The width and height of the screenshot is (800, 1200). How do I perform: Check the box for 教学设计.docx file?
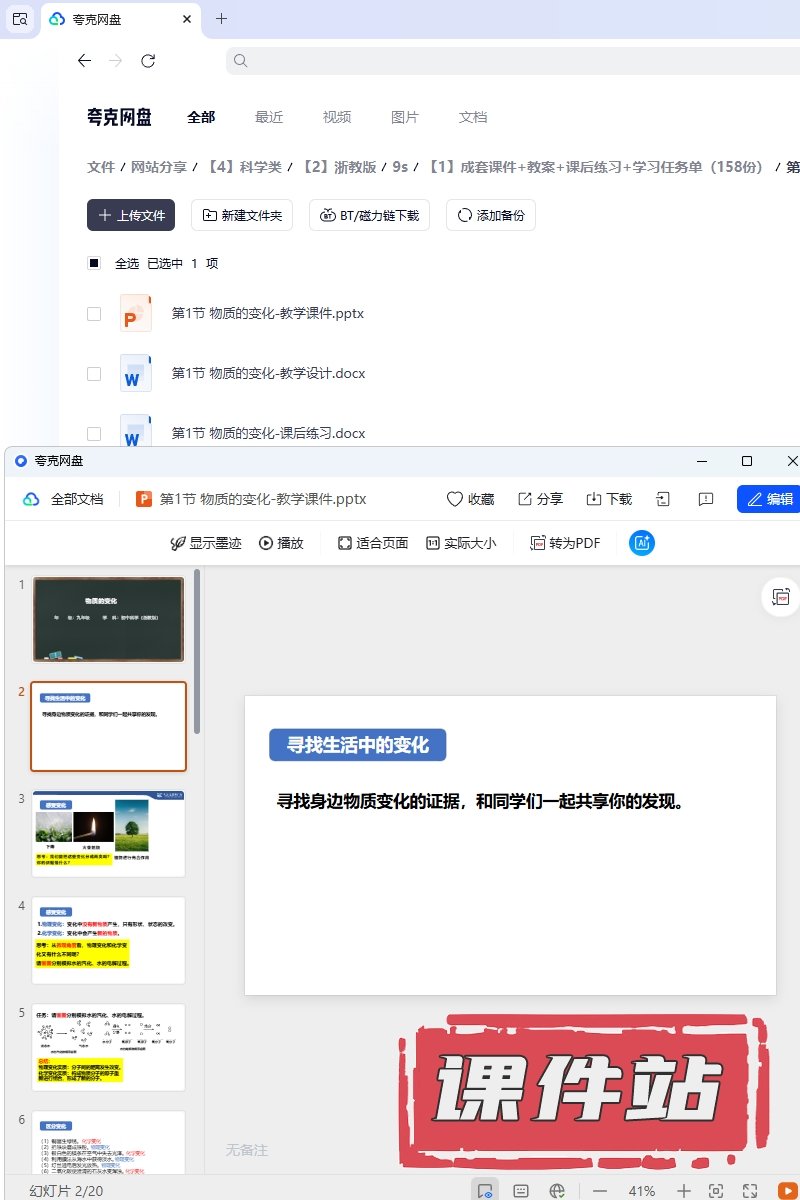[94, 374]
